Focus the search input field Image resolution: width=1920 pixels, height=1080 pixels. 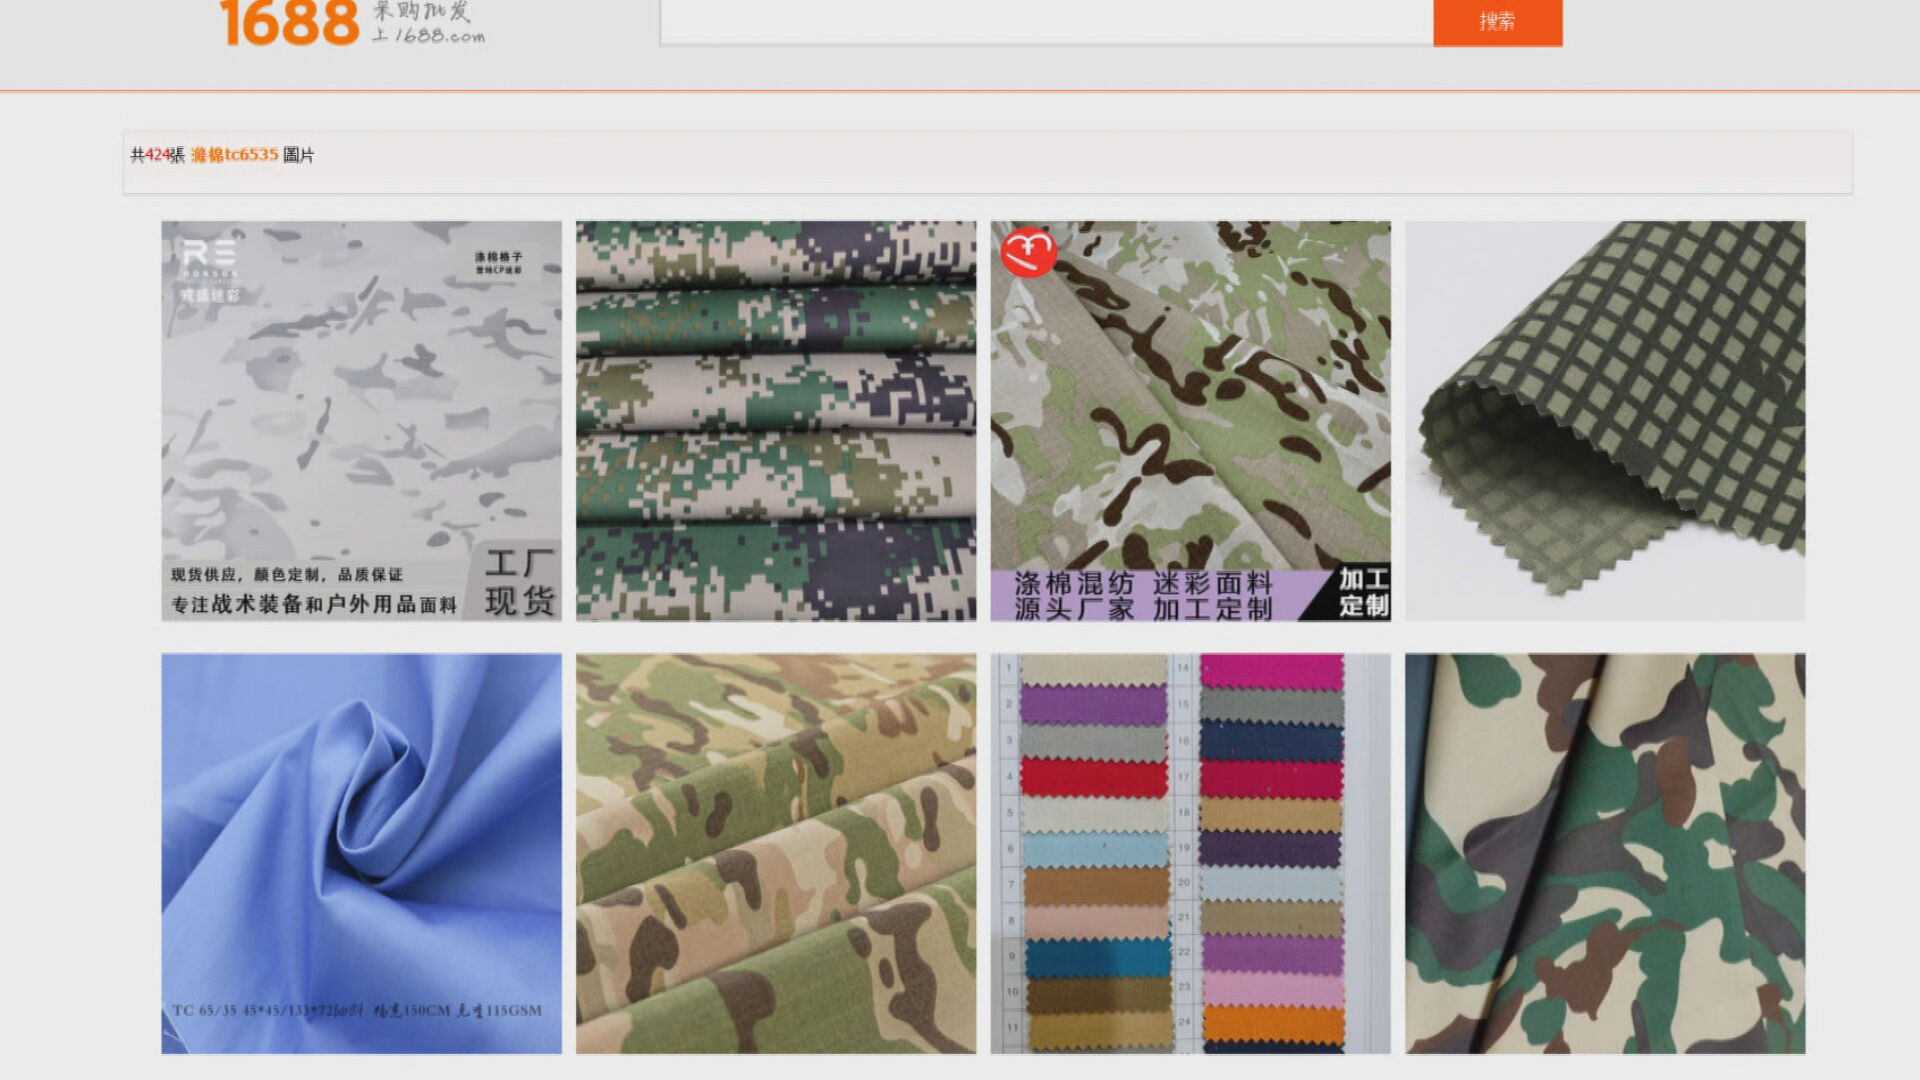(1045, 22)
